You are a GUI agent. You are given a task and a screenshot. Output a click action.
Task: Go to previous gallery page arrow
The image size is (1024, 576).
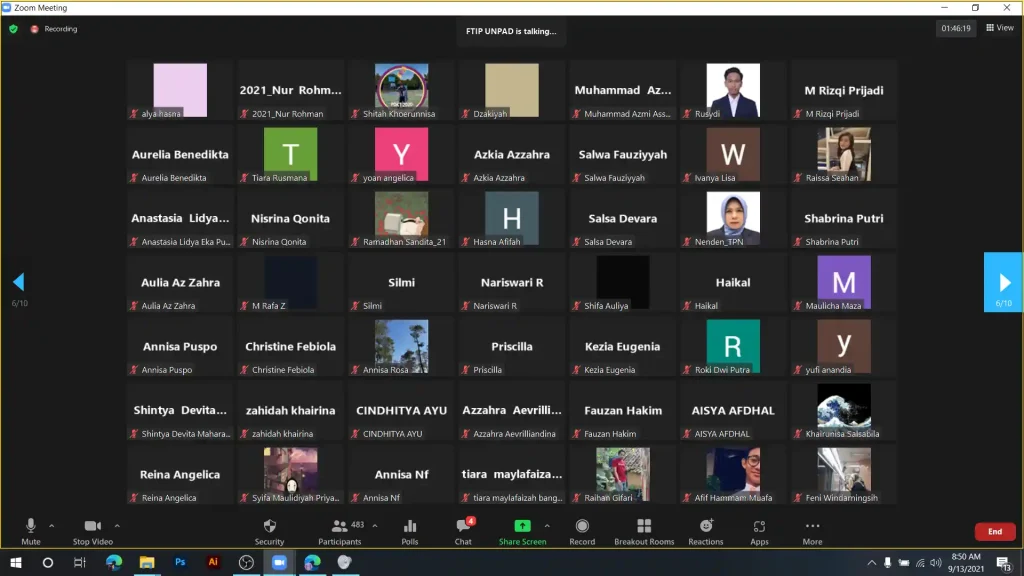click(x=19, y=282)
